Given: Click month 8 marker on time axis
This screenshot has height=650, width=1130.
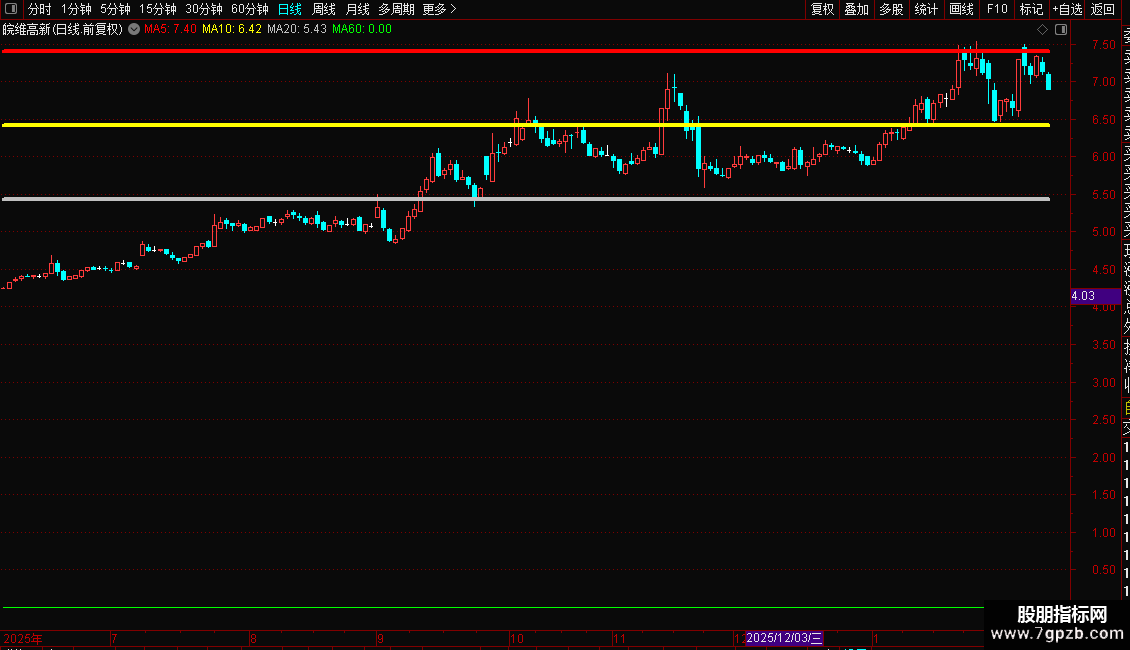Looking at the screenshot, I should coord(253,638).
